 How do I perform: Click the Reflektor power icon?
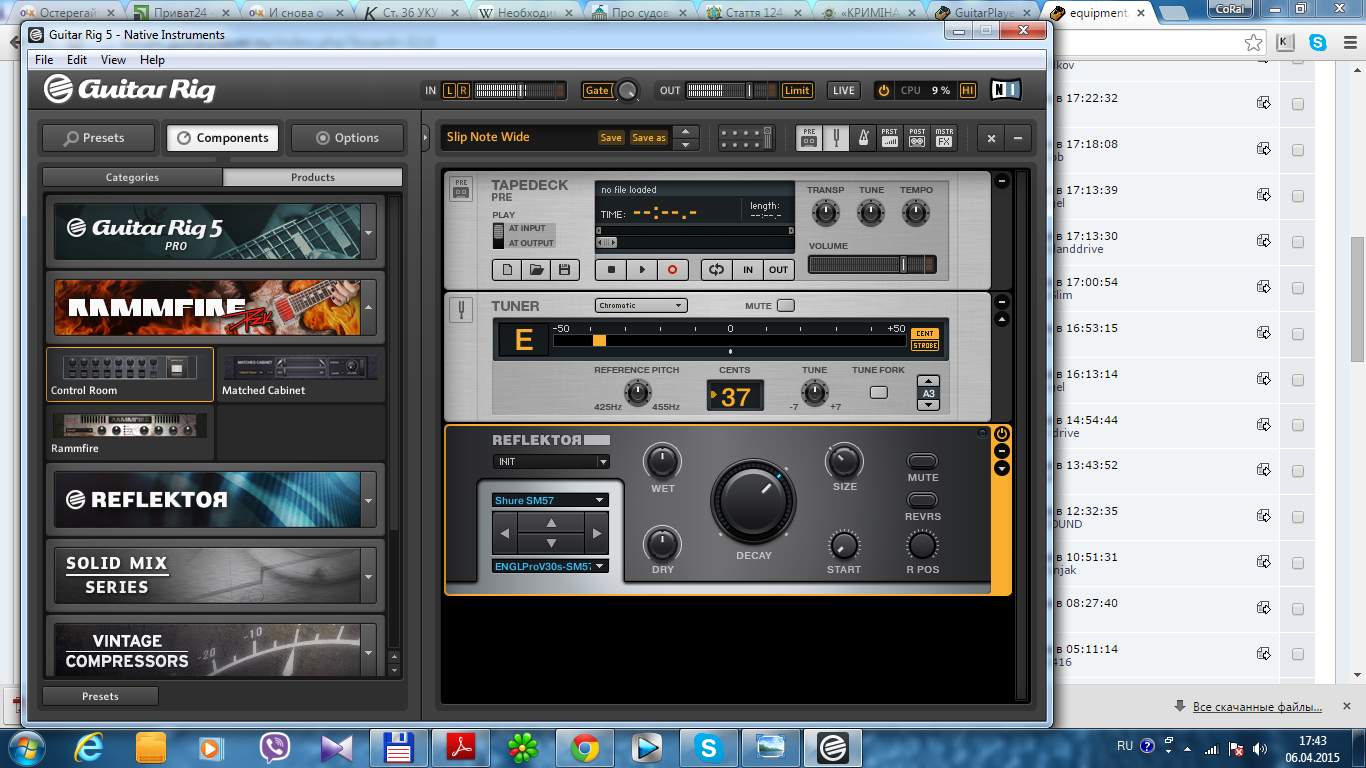[x=1001, y=434]
